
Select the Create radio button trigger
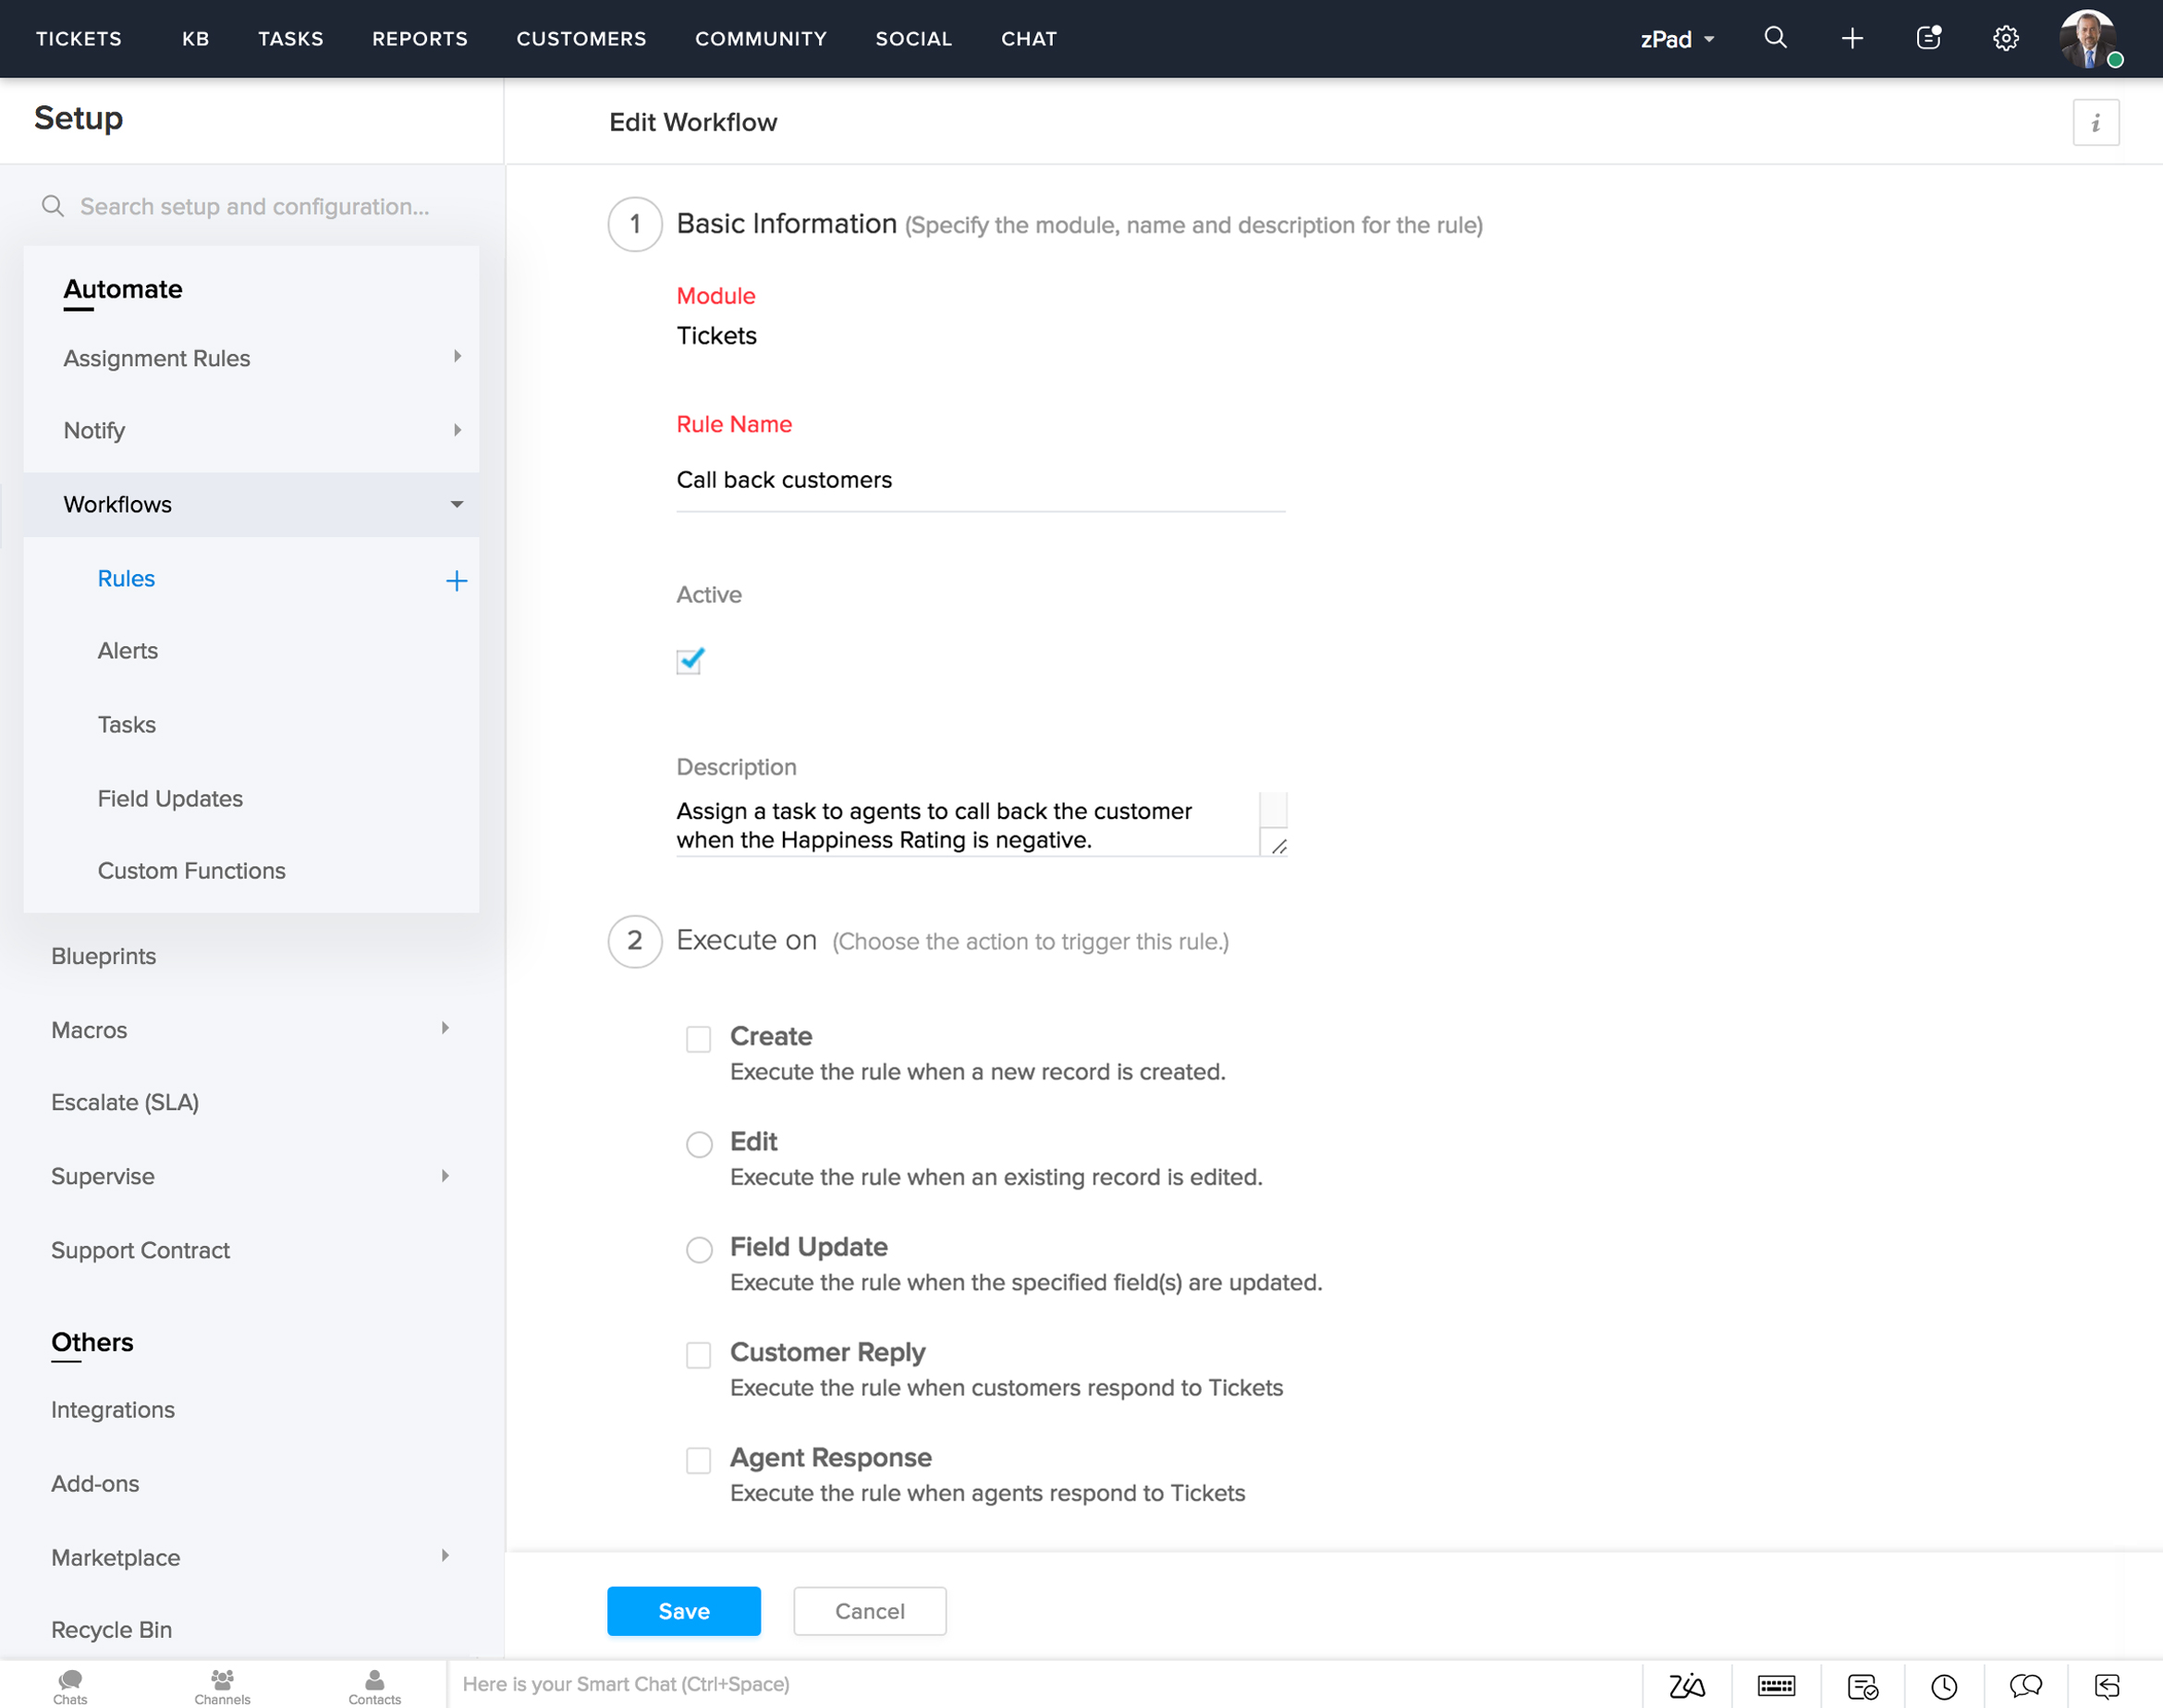(697, 1037)
